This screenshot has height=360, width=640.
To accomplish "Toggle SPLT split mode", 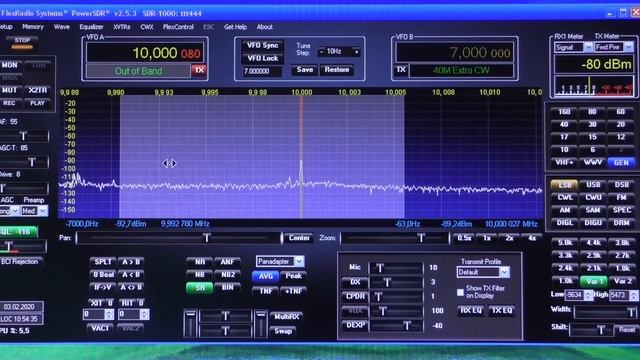I will point(103,262).
